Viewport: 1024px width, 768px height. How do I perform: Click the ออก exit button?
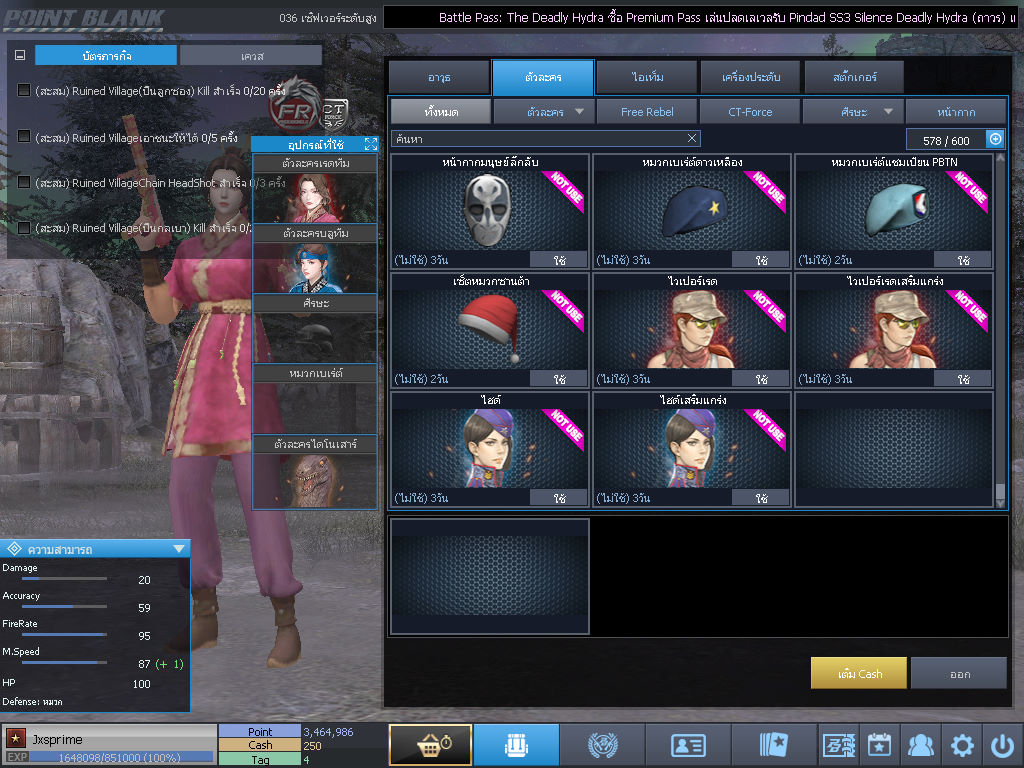point(959,673)
